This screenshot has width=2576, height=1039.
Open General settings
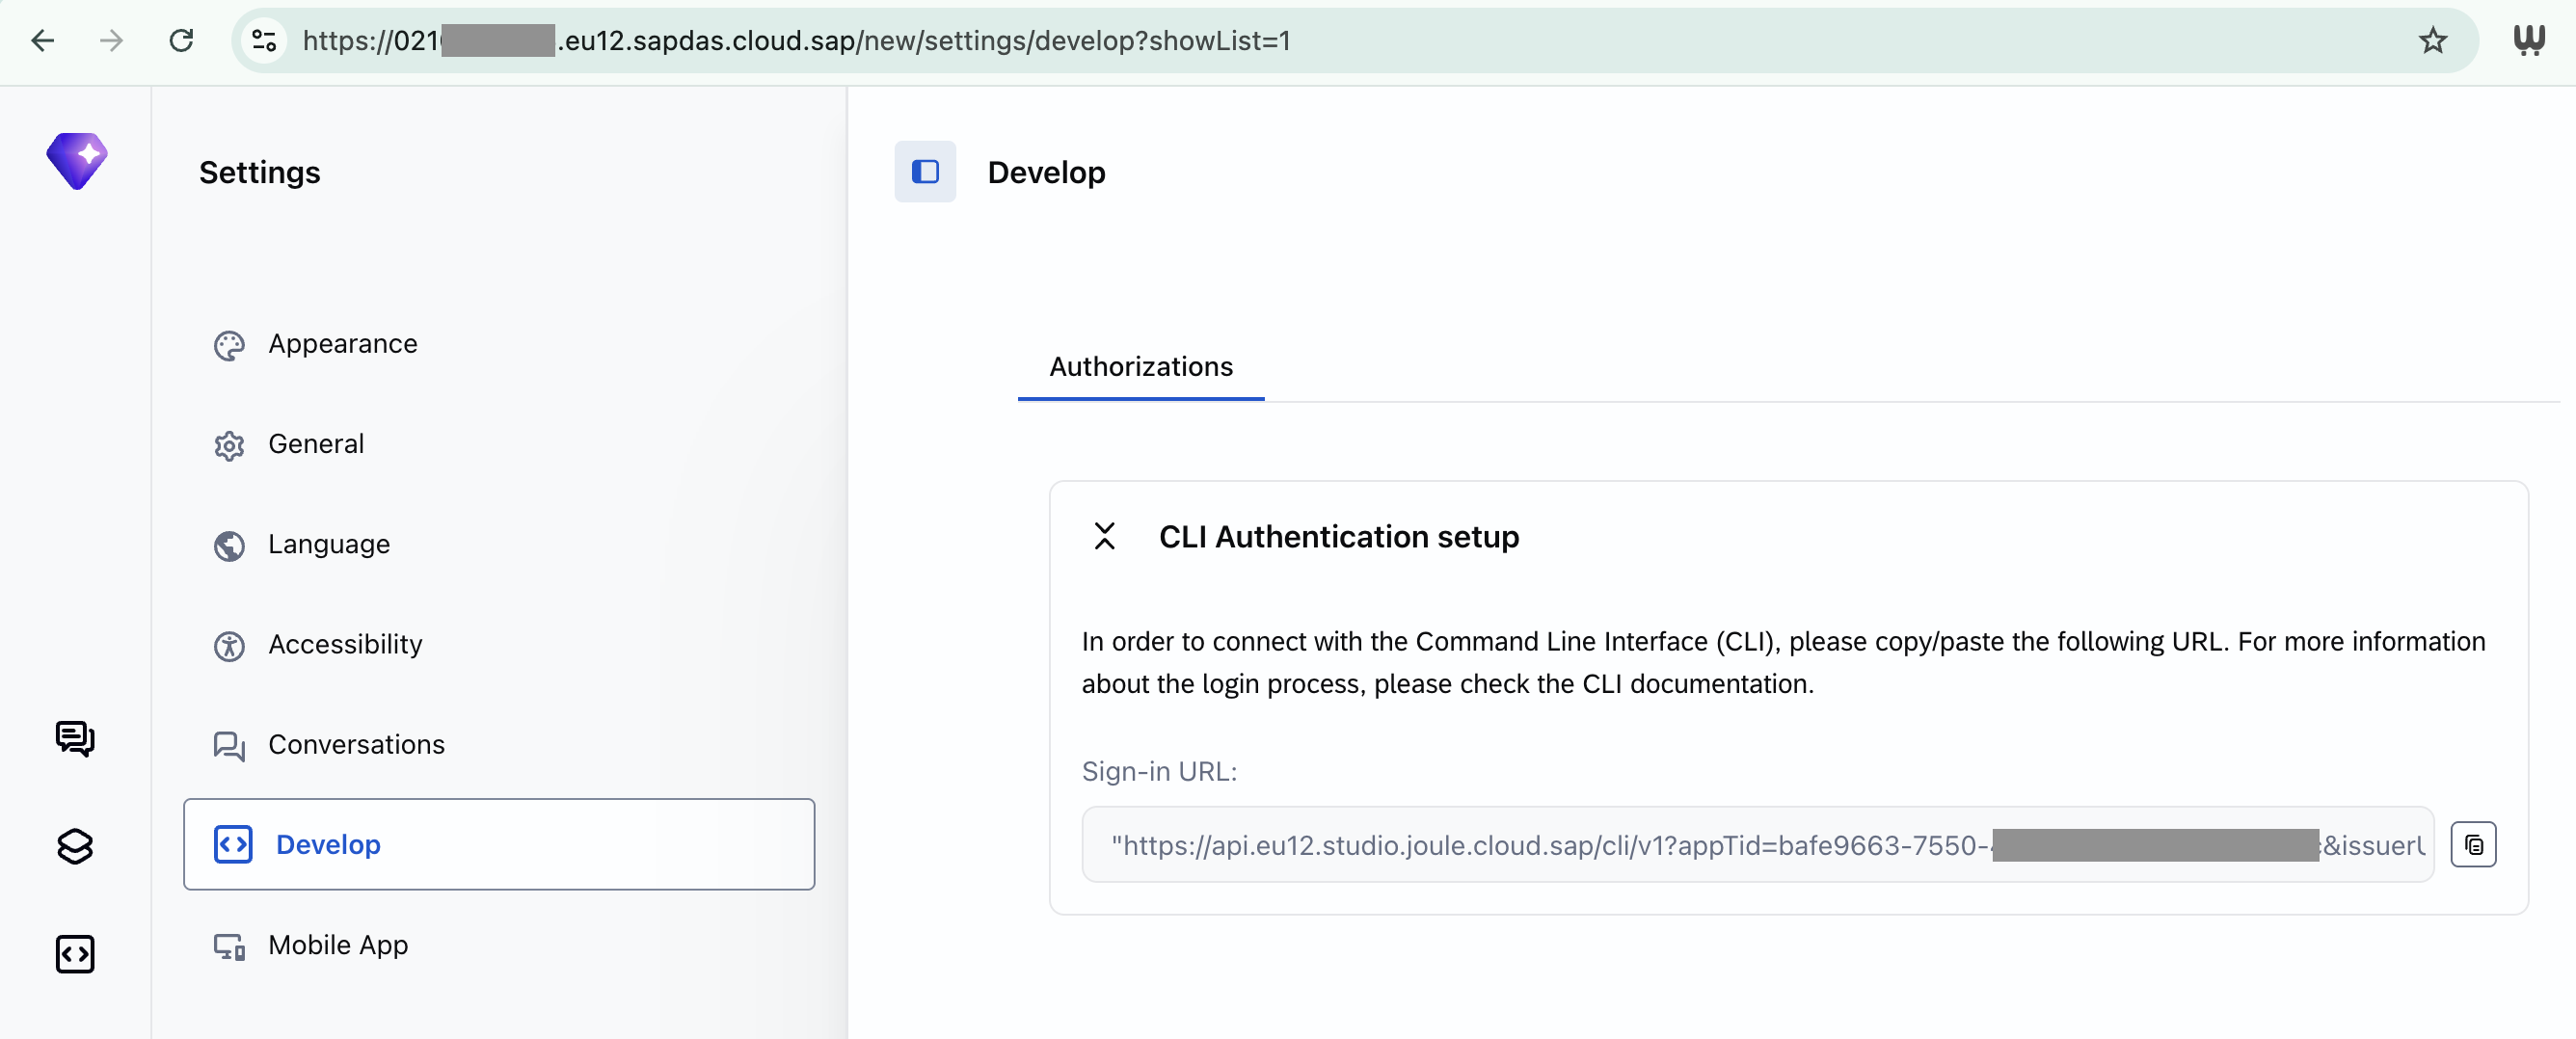(x=499, y=444)
